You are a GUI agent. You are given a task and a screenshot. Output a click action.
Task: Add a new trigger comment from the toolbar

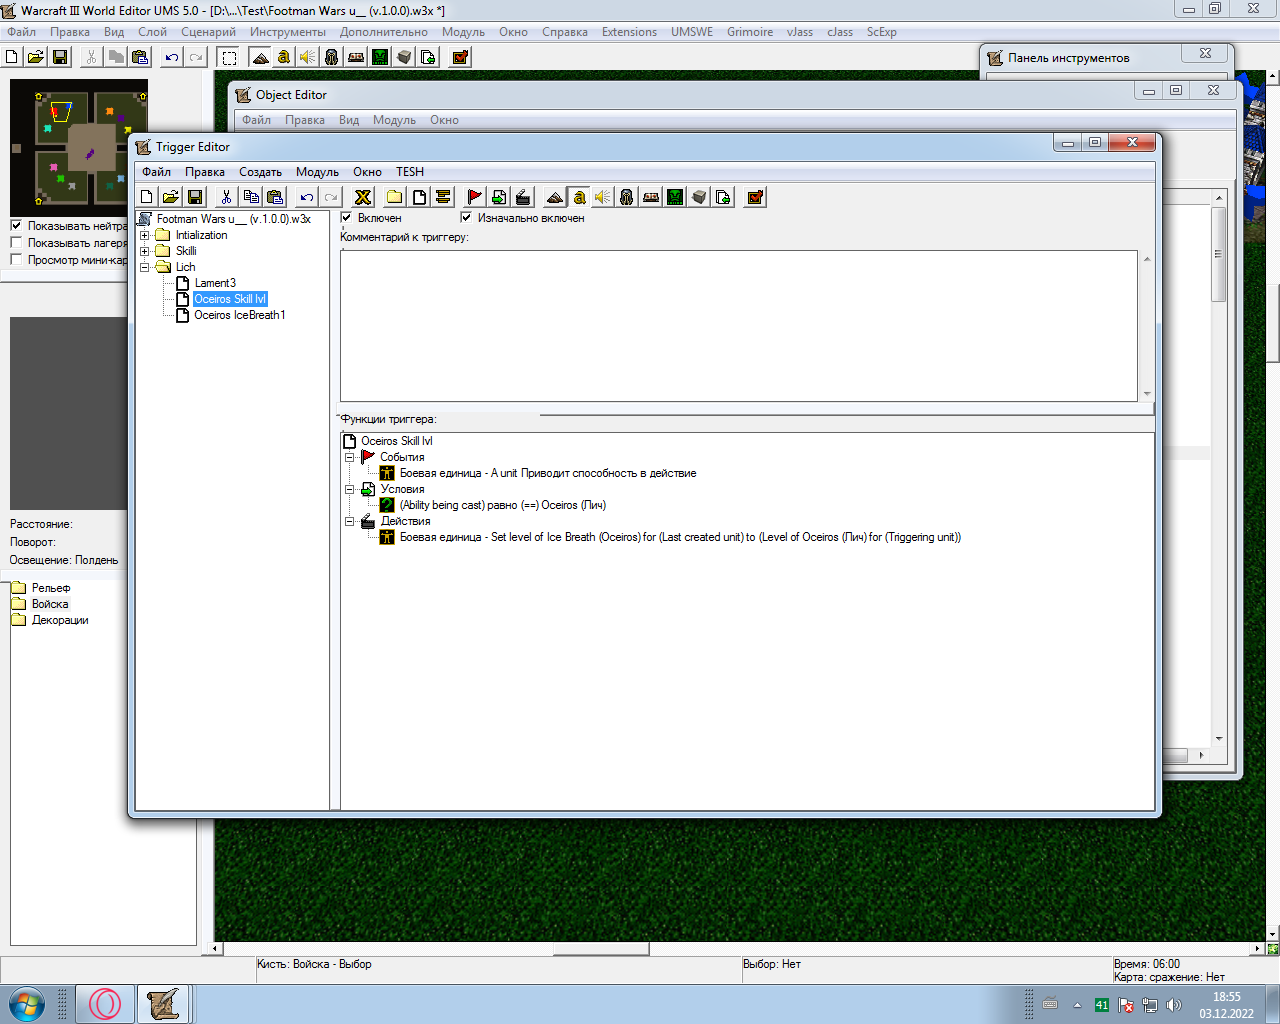click(443, 197)
